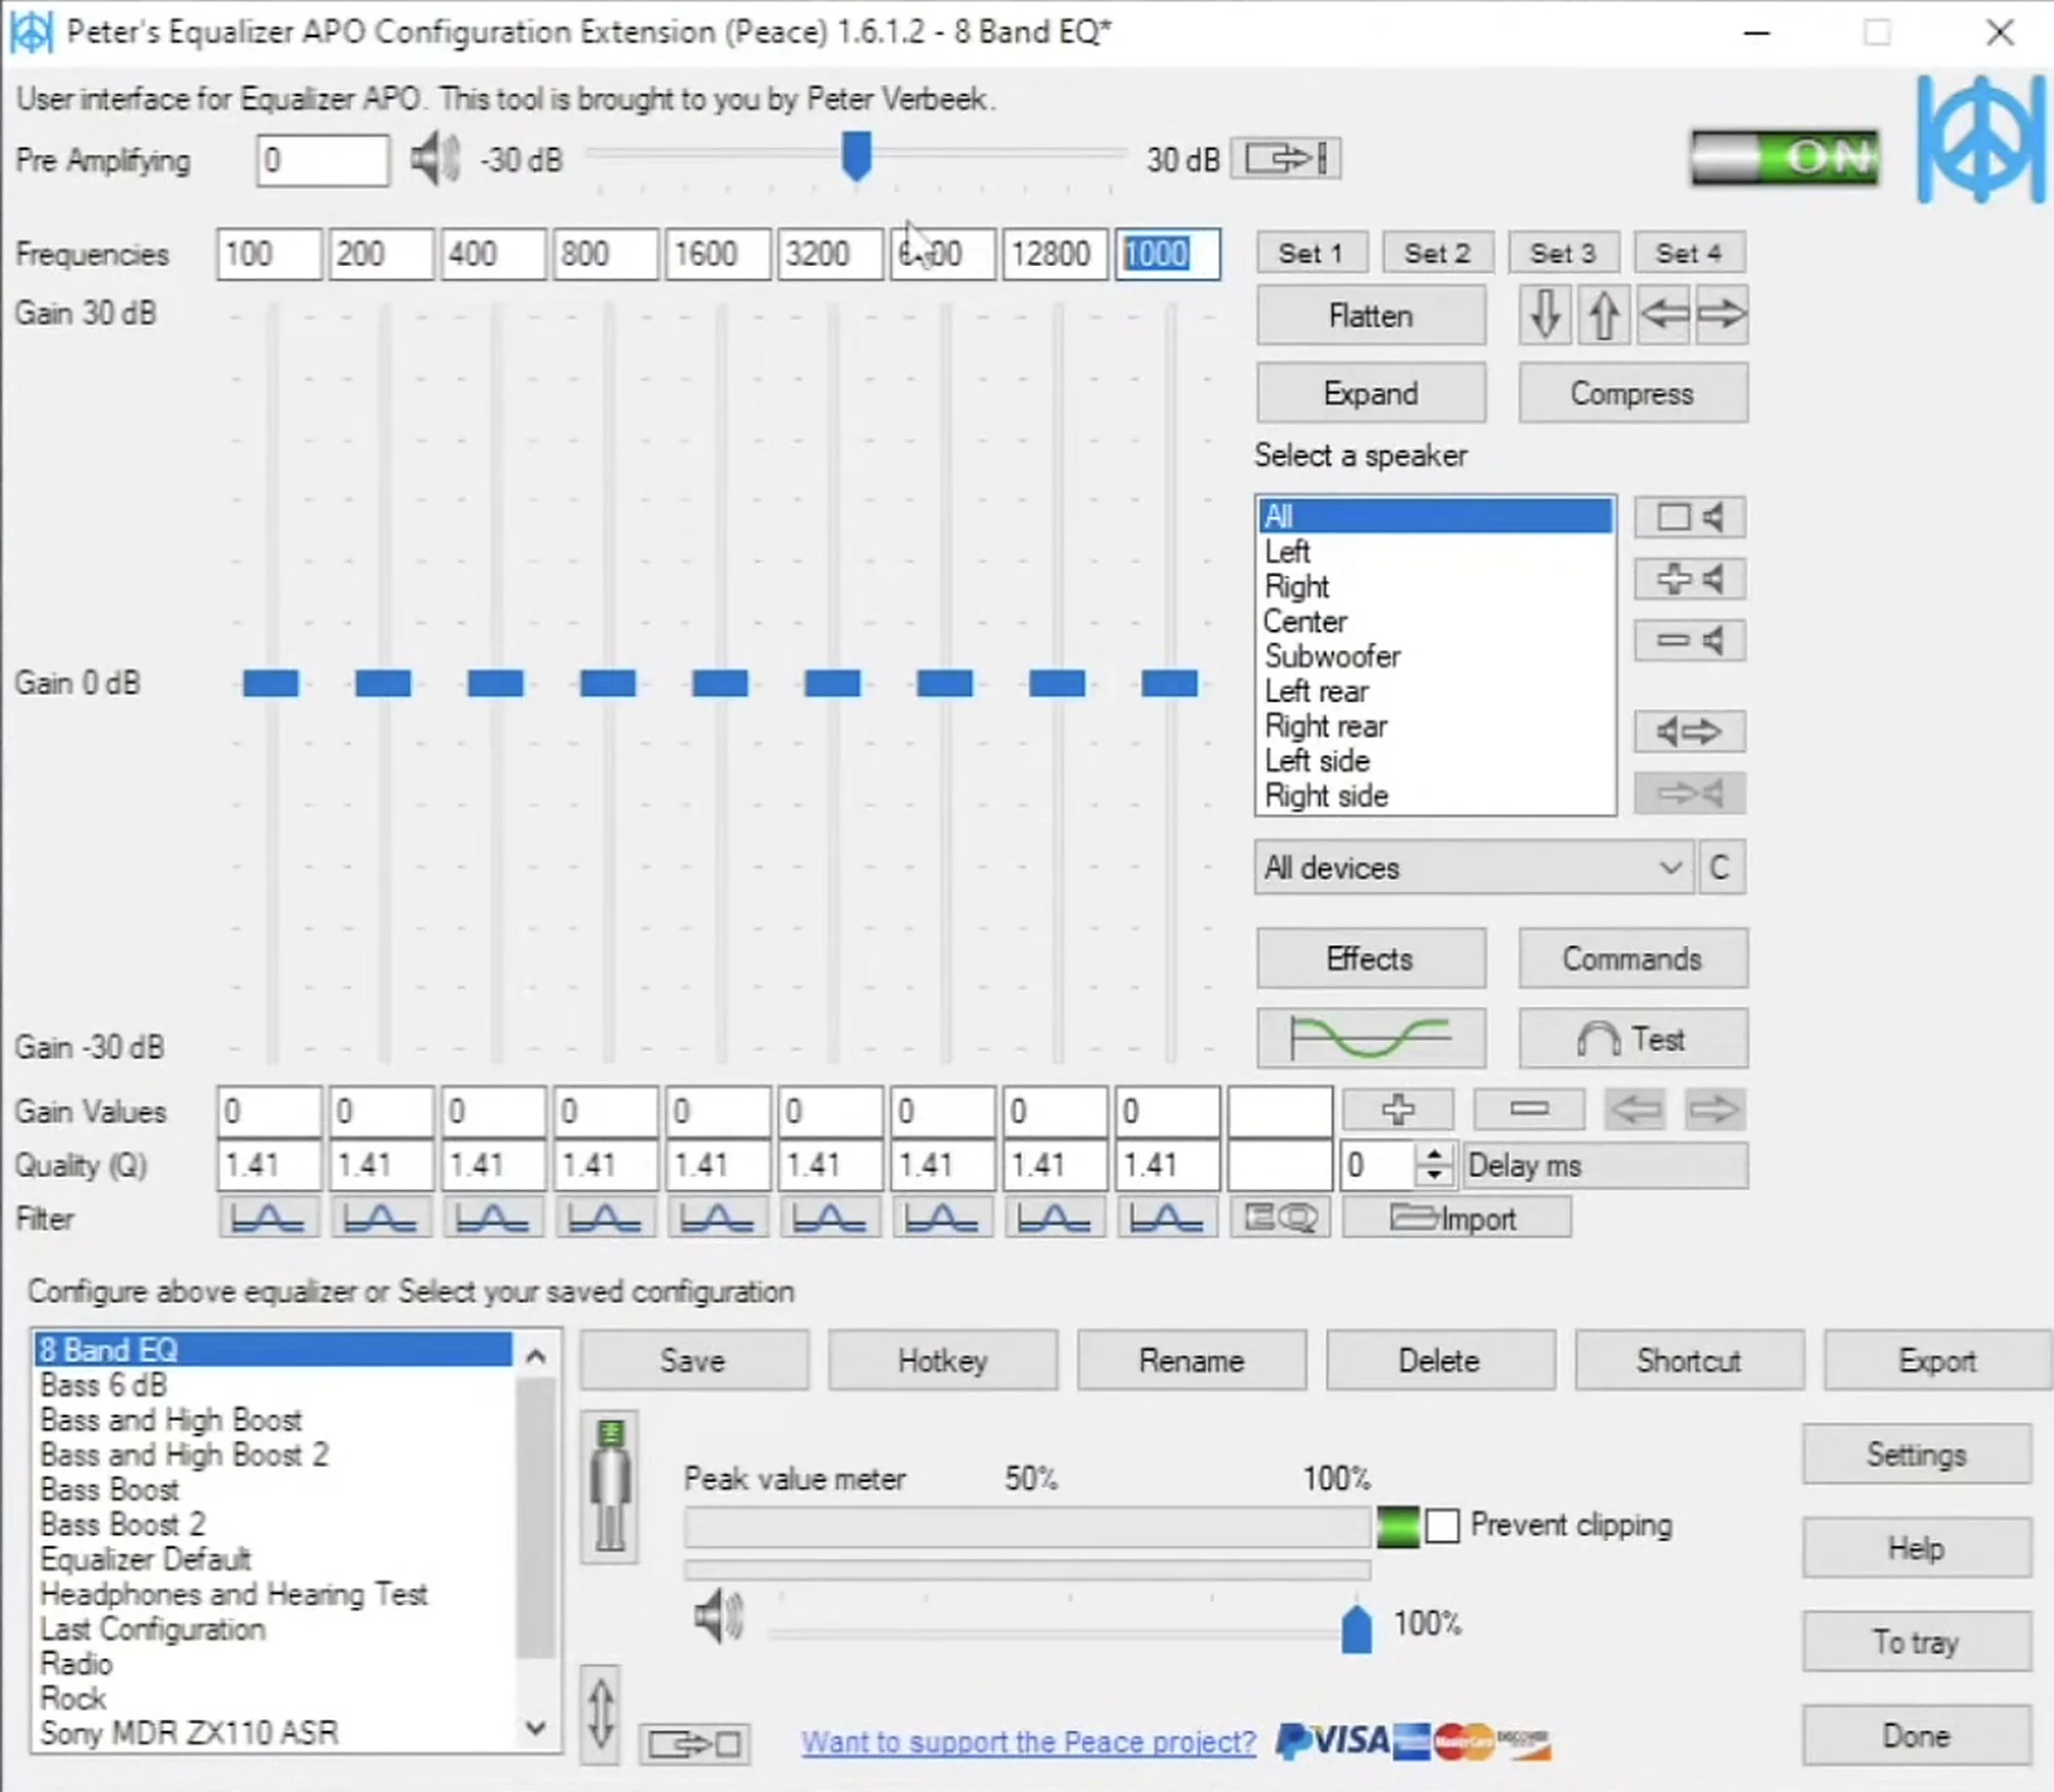Shift gains down with the down arrow
The image size is (2054, 1792).
coord(1545,315)
